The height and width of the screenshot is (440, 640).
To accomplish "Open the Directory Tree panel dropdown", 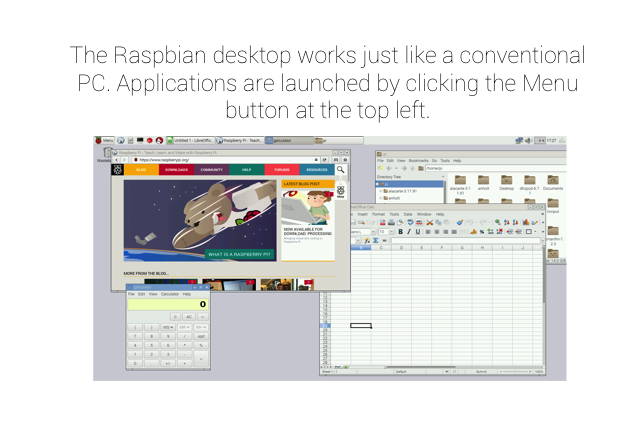I will [x=441, y=177].
